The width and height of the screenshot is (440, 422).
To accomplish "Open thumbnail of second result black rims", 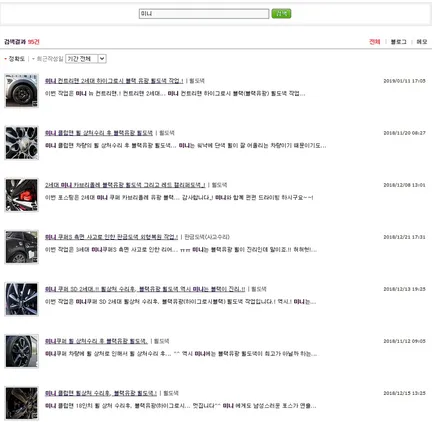I will [x=22, y=143].
